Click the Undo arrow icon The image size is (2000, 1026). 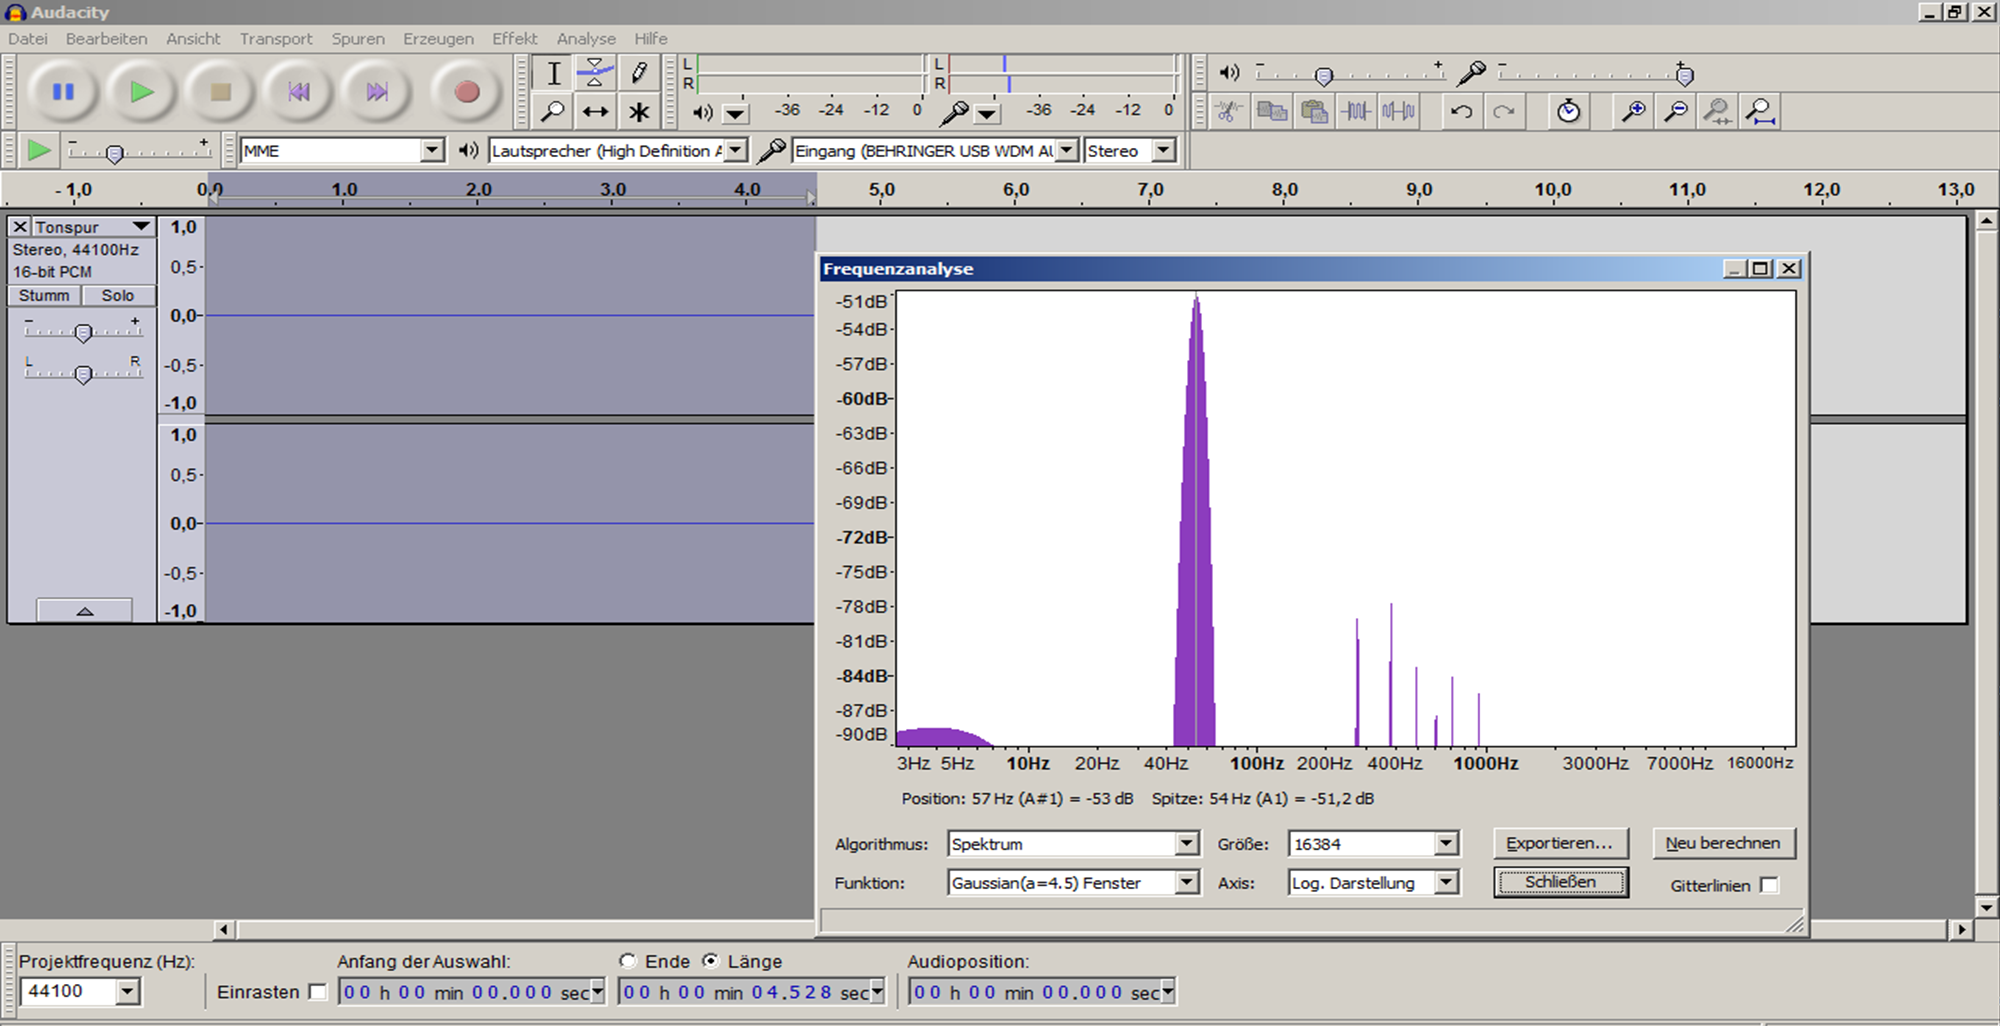[1461, 111]
